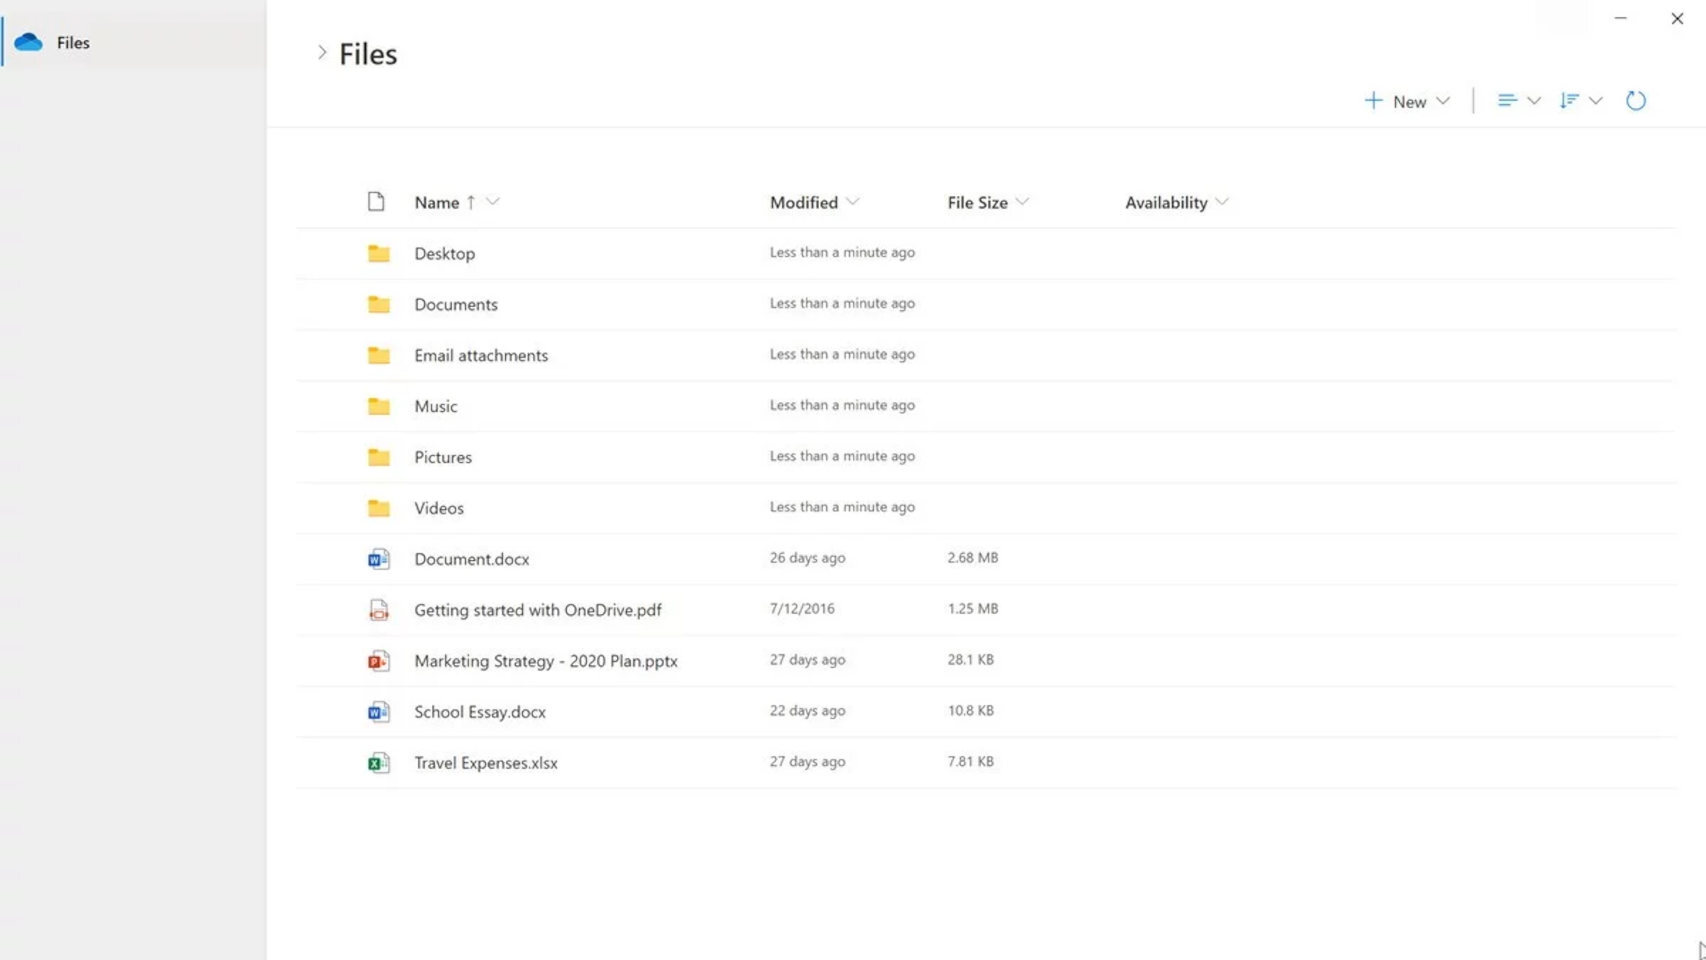Click the Word icon beside Document.docx
This screenshot has height=960, width=1706.
[x=378, y=559]
